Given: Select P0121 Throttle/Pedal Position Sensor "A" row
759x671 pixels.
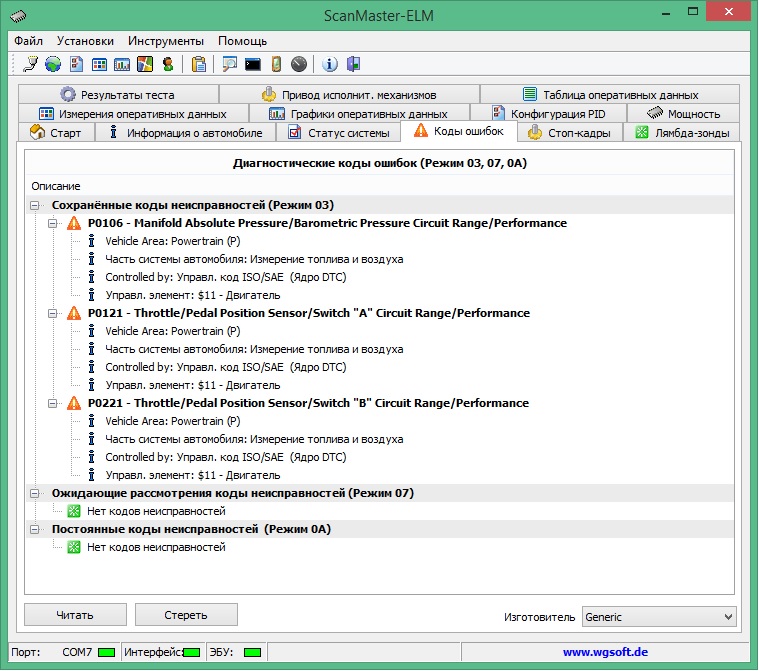Looking at the screenshot, I should point(309,313).
